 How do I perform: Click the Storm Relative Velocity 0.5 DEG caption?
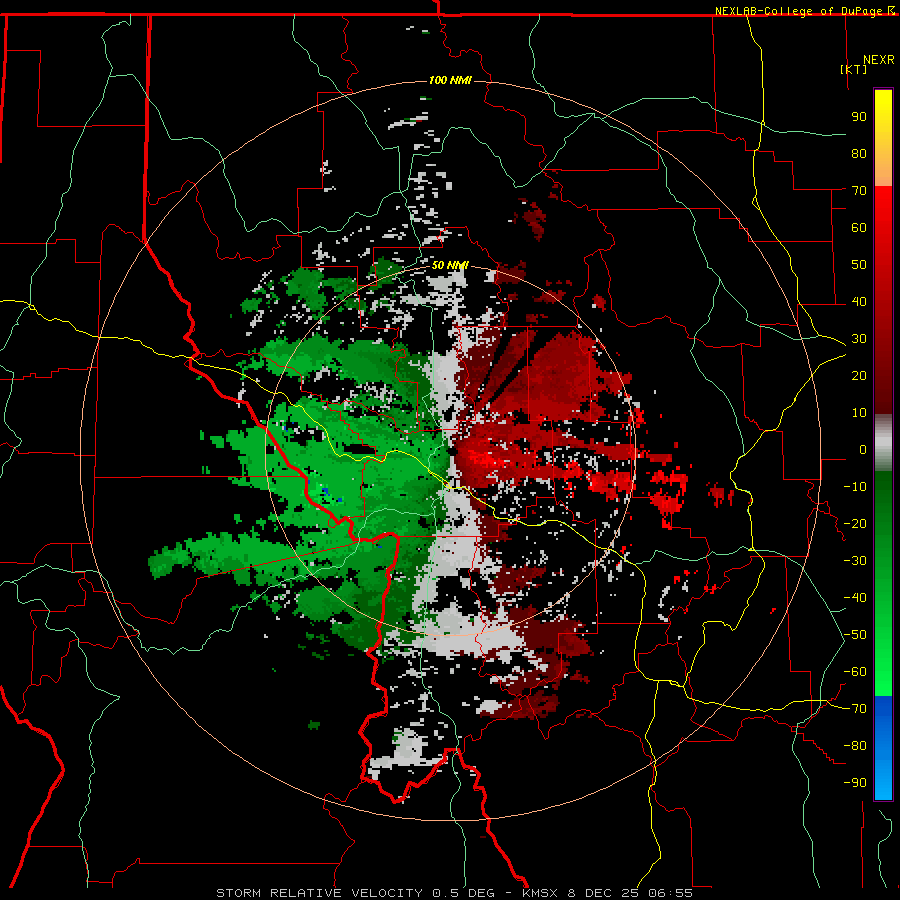(x=355, y=893)
